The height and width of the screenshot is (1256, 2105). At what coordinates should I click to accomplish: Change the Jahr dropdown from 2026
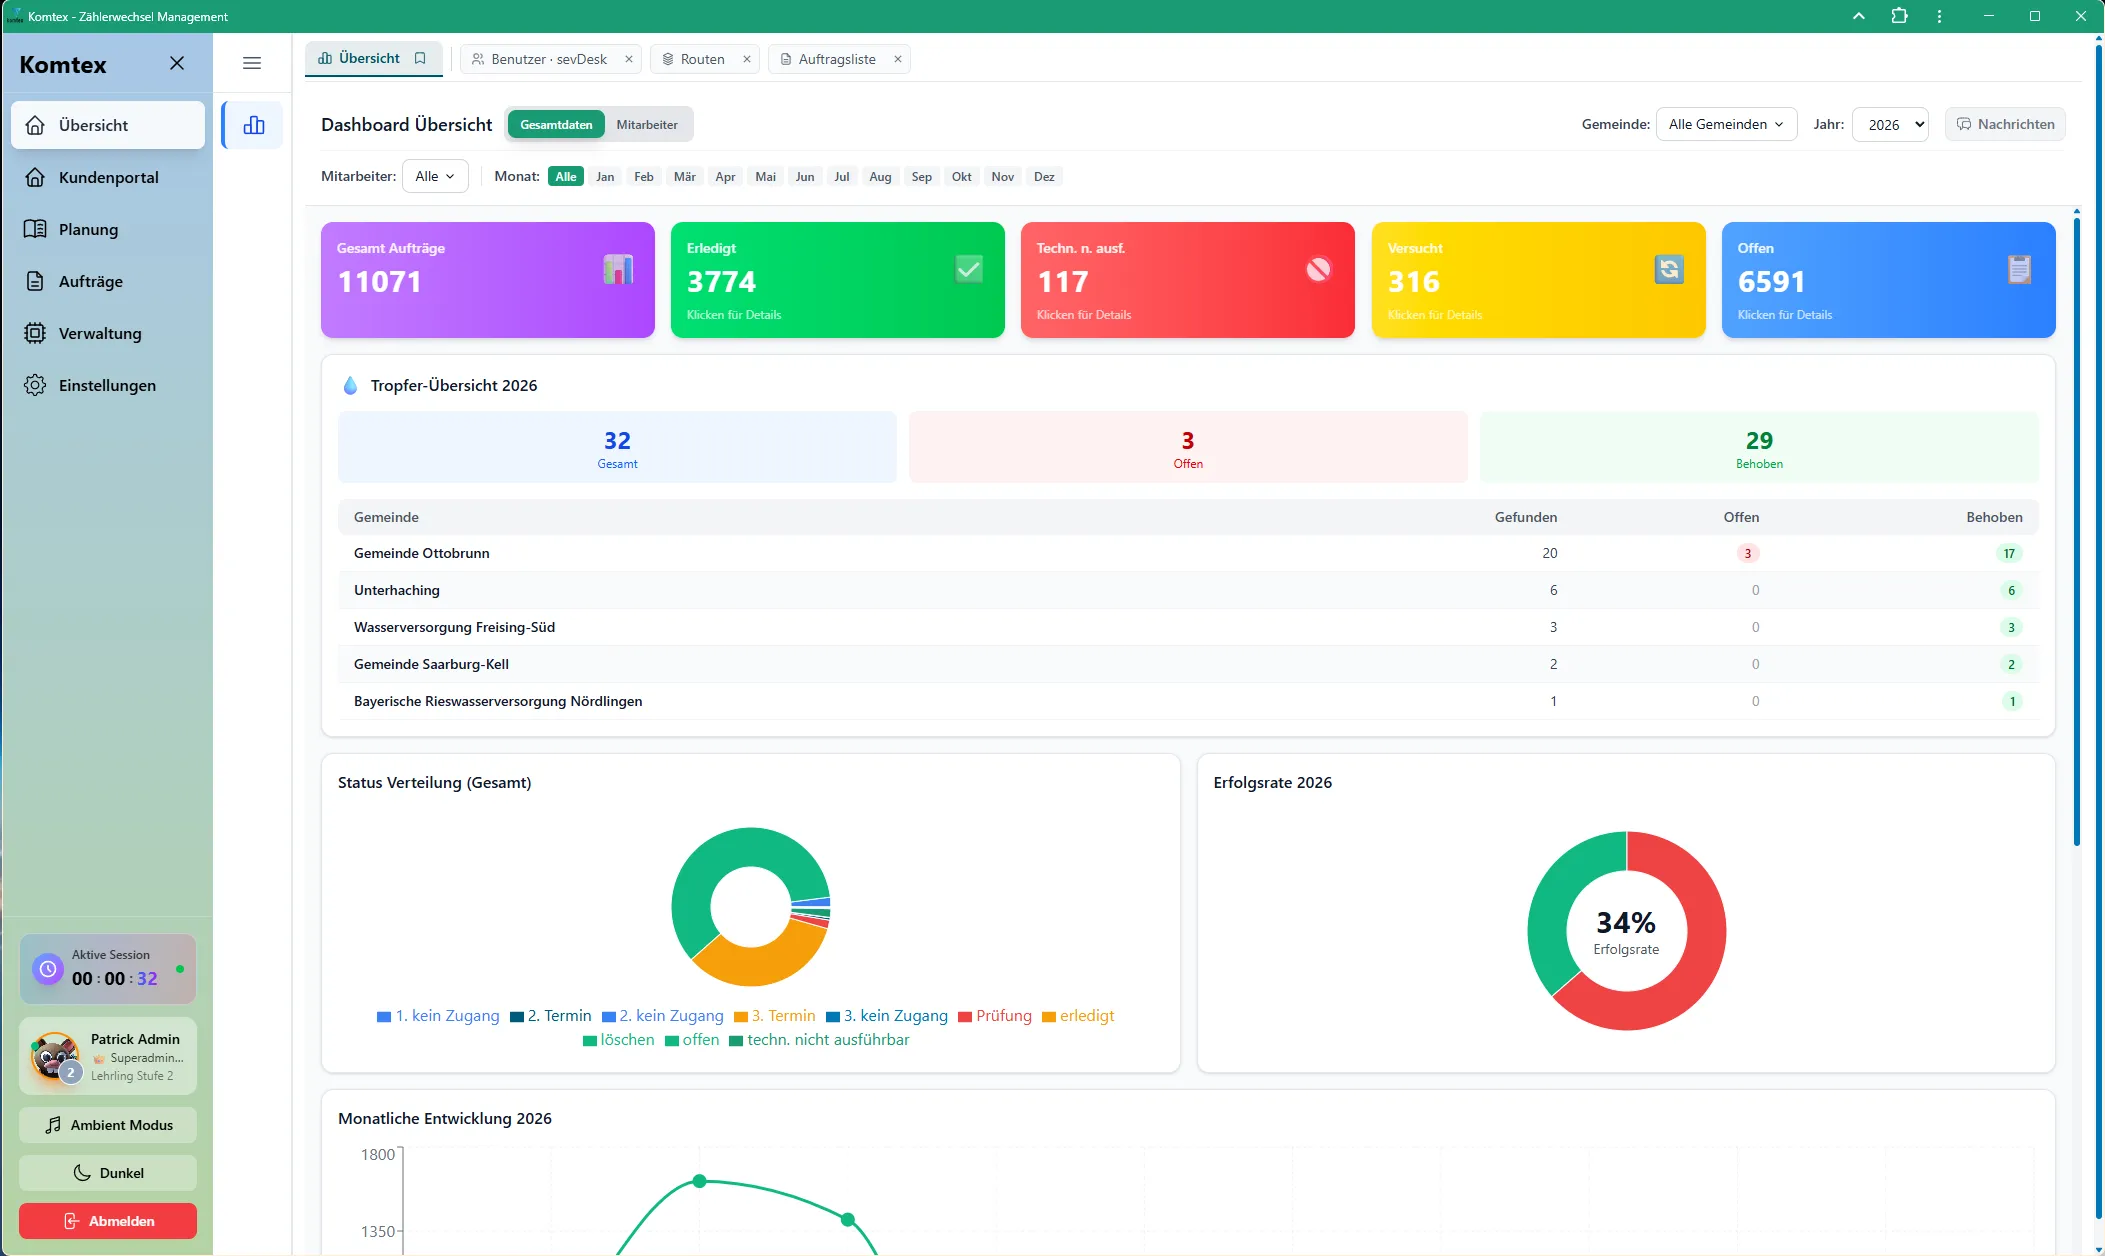coord(1890,124)
